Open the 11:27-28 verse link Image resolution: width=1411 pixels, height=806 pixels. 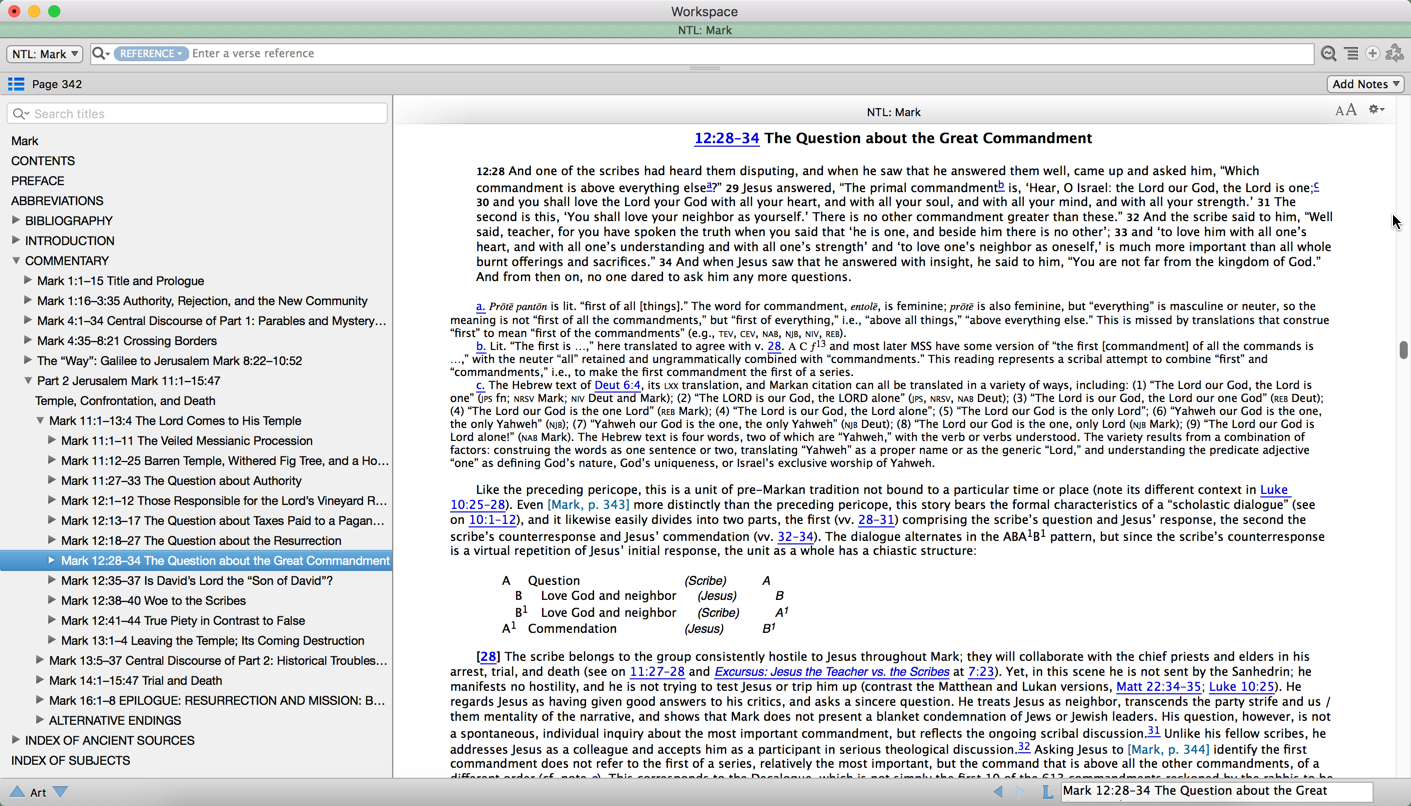(657, 672)
